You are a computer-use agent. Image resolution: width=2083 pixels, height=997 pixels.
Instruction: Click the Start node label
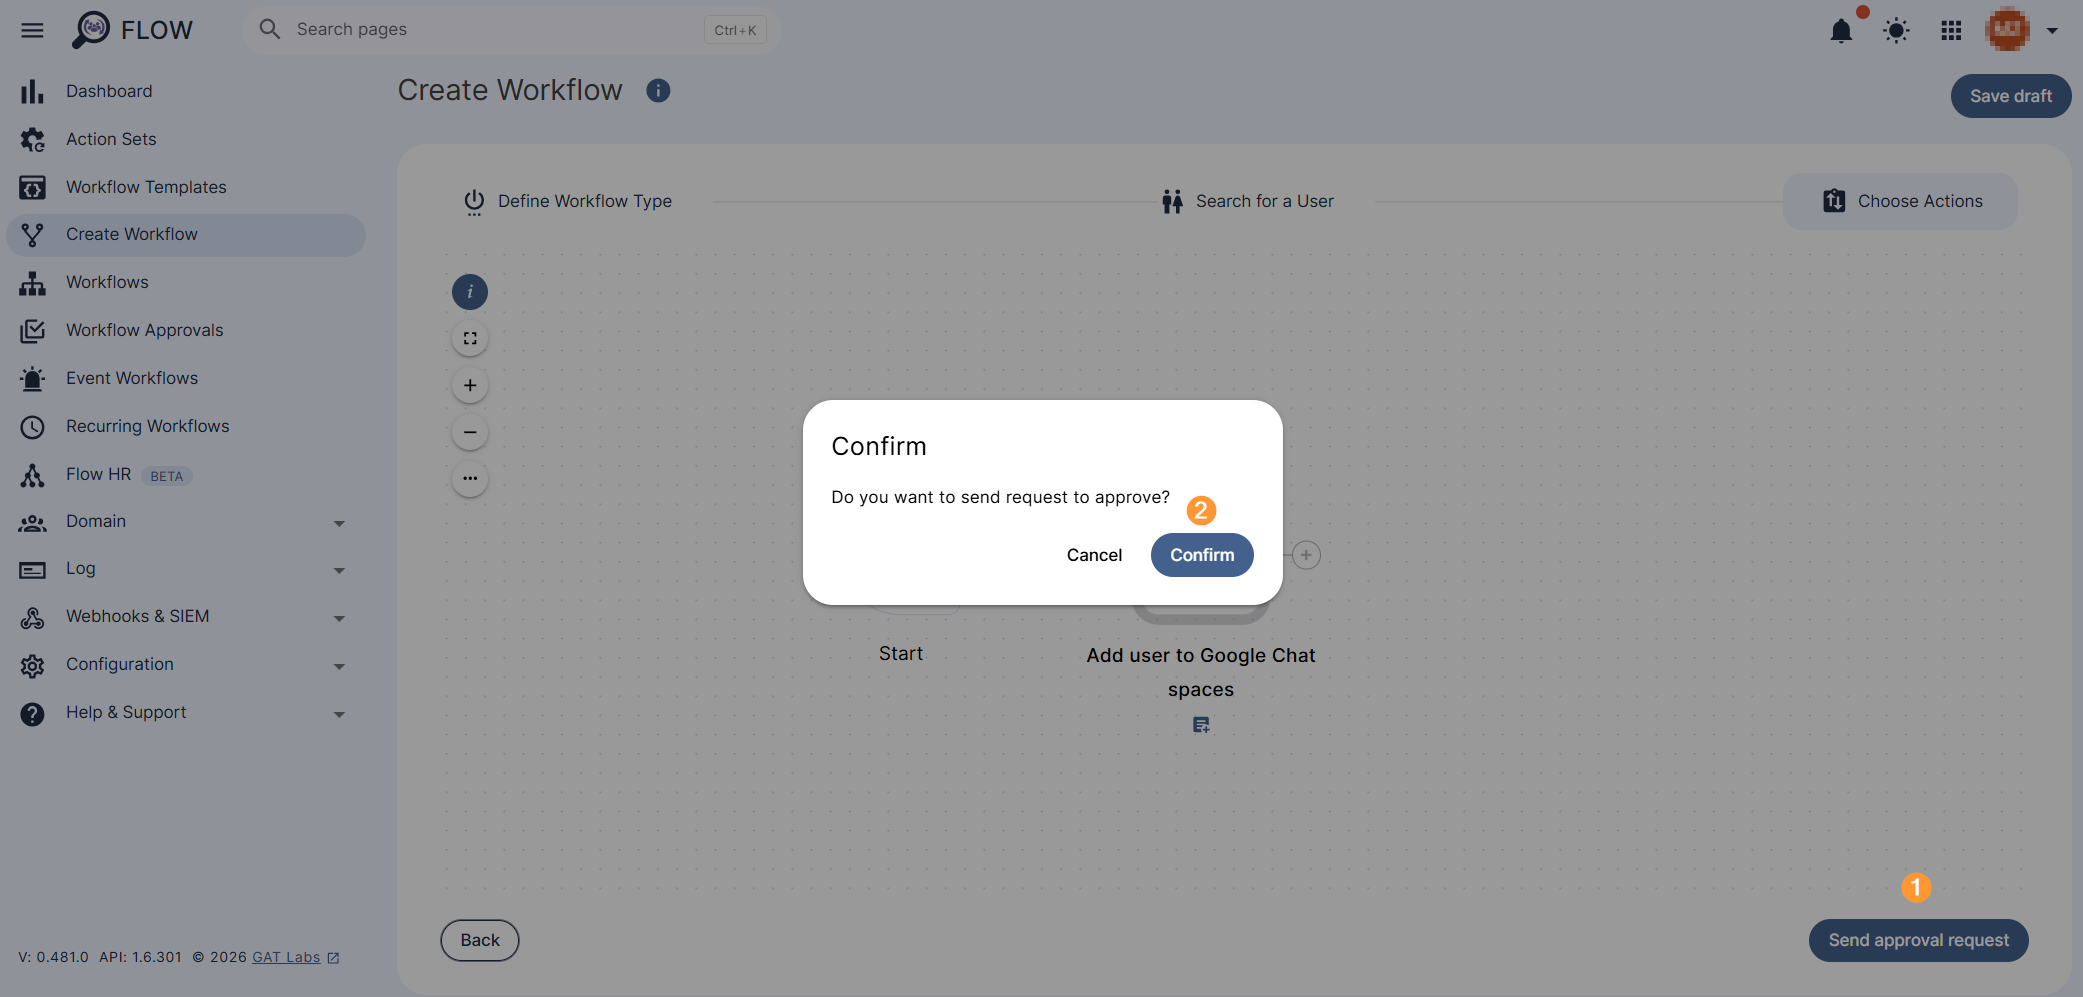pos(901,654)
